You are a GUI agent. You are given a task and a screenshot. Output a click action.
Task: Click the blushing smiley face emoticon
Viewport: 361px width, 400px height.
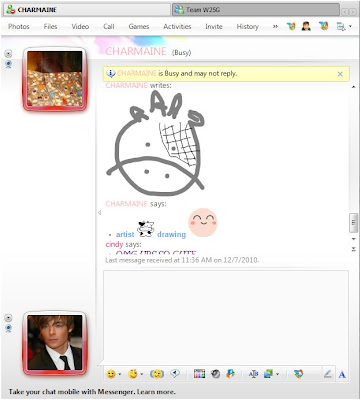pos(203,222)
